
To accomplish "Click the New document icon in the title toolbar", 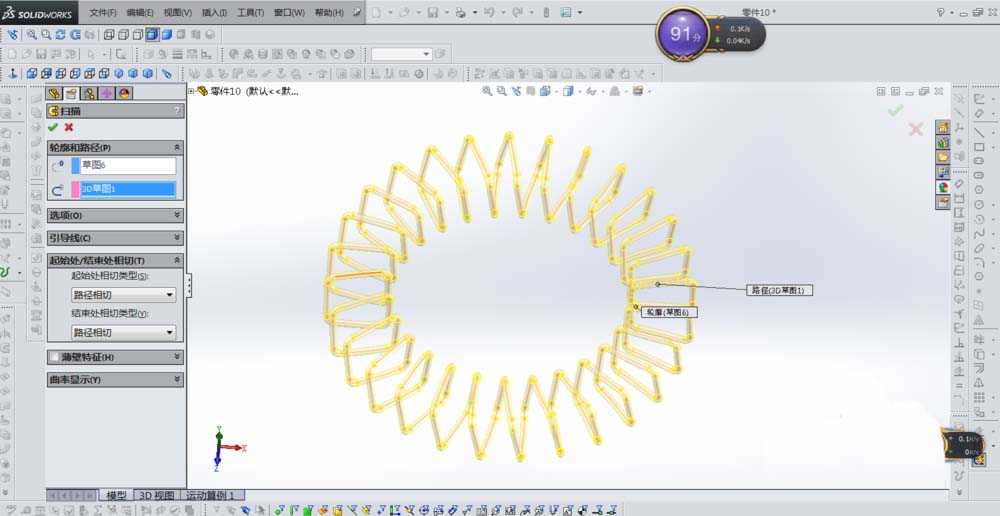I will 376,12.
